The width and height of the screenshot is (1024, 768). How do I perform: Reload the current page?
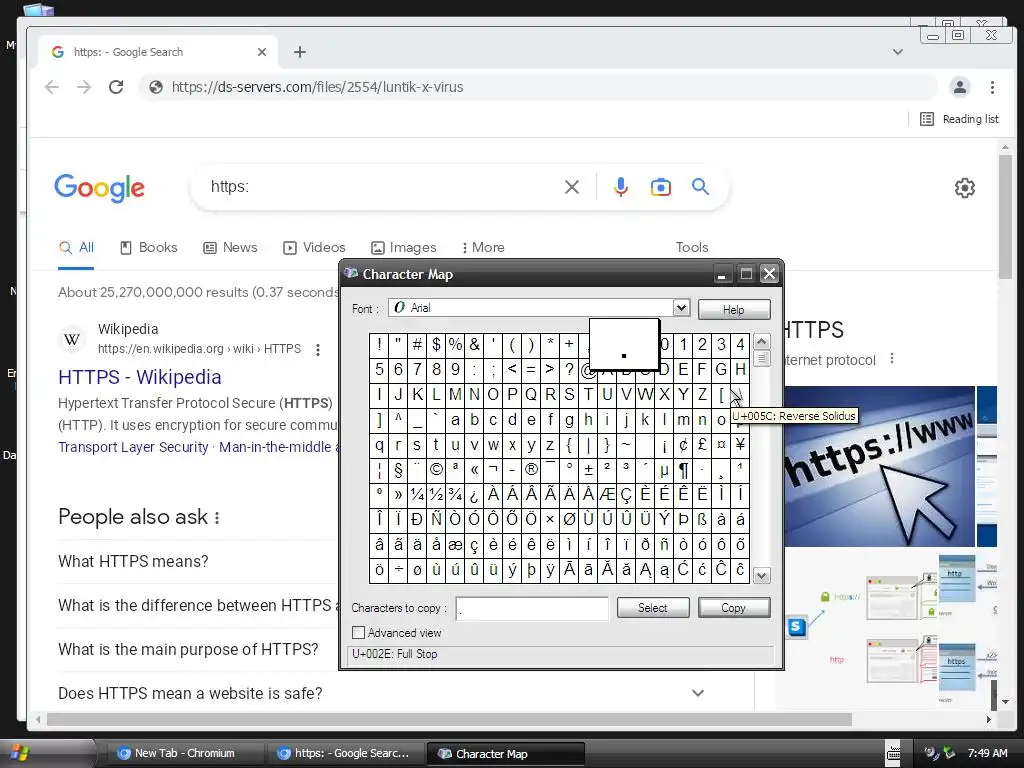click(x=116, y=87)
